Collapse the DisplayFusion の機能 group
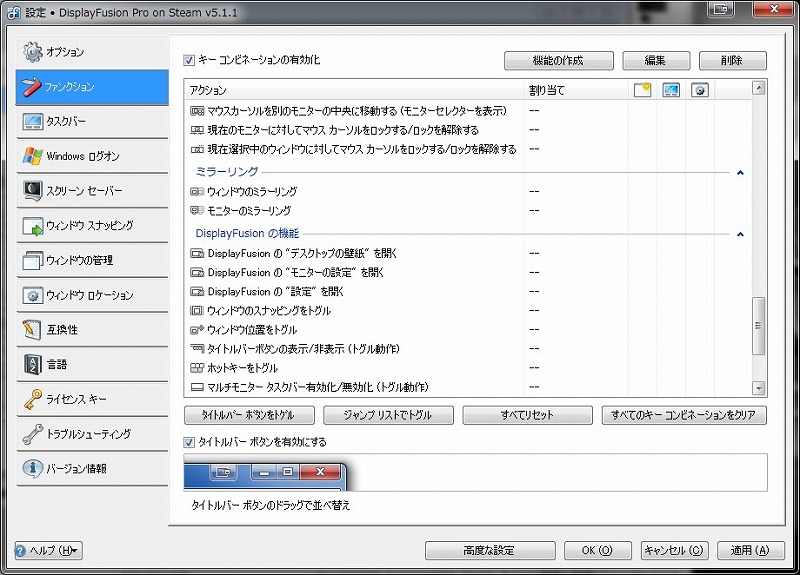 click(x=740, y=235)
